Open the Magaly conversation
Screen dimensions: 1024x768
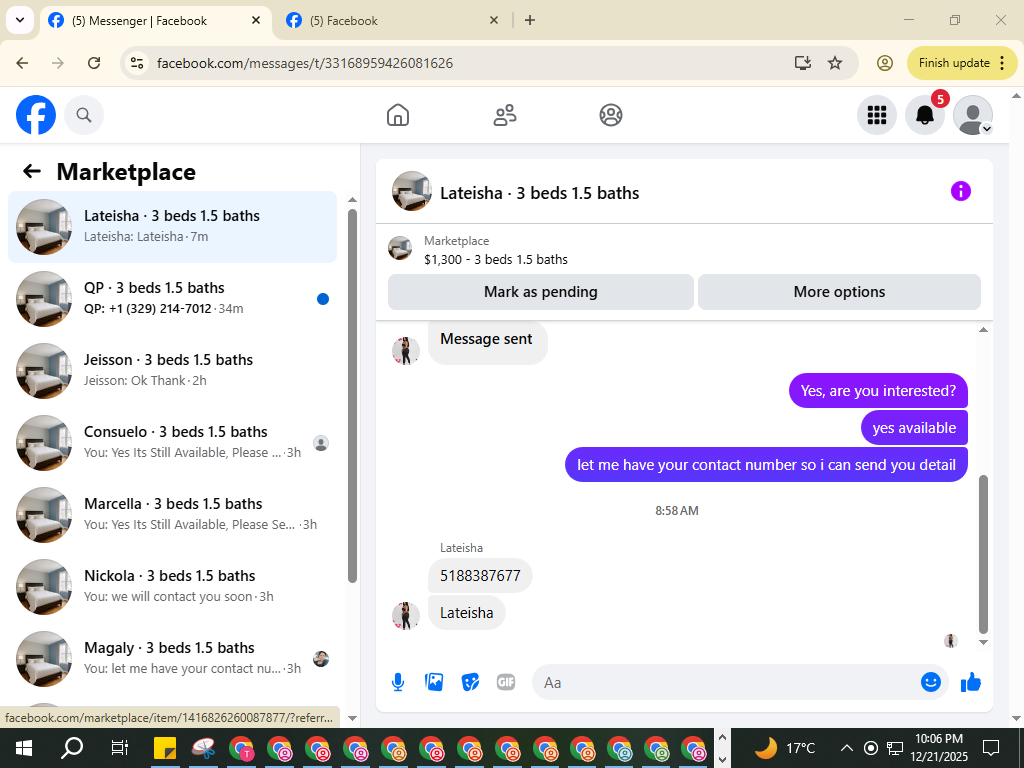point(172,658)
